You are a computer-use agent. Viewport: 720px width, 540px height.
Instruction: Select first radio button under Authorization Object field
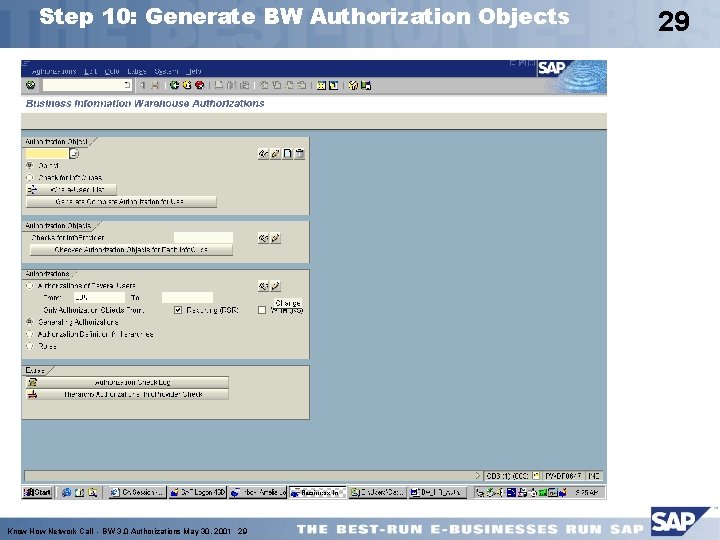pyautogui.click(x=30, y=165)
